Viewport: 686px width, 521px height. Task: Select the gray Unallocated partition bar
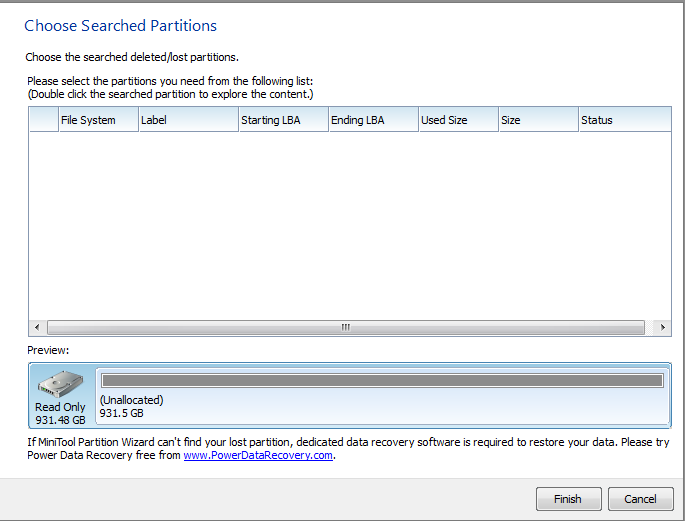pos(382,381)
